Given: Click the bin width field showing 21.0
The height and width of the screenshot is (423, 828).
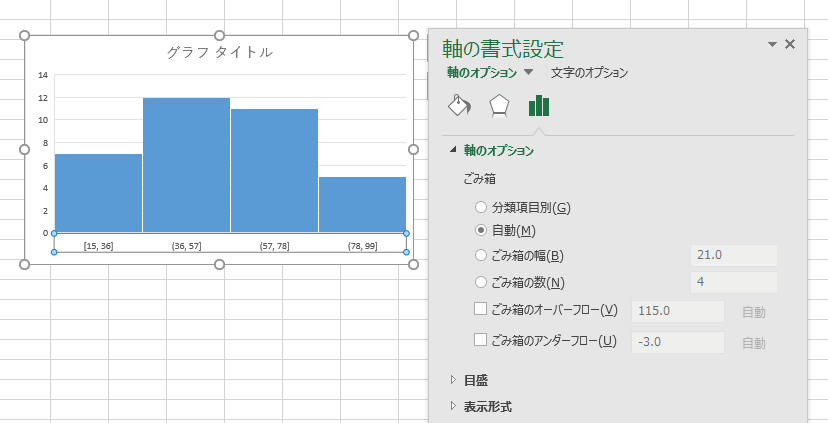Looking at the screenshot, I should click(x=733, y=255).
